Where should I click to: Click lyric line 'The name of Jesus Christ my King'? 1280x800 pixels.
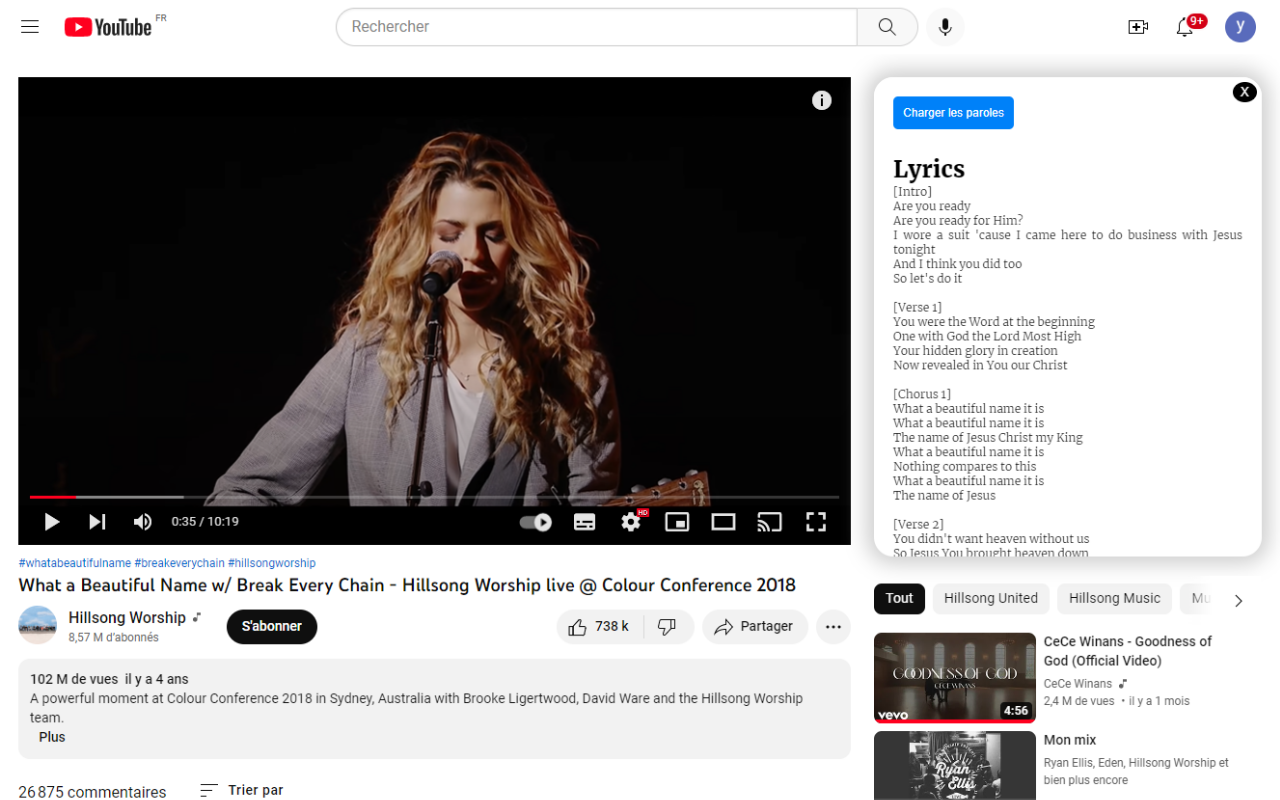[988, 438]
